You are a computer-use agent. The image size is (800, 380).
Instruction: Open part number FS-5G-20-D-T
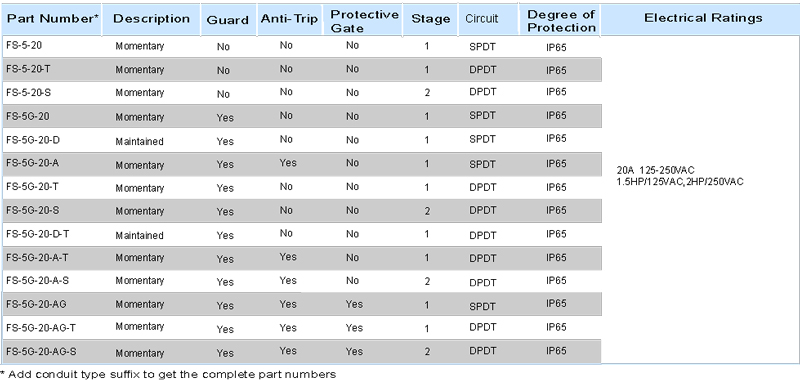[x=38, y=233]
